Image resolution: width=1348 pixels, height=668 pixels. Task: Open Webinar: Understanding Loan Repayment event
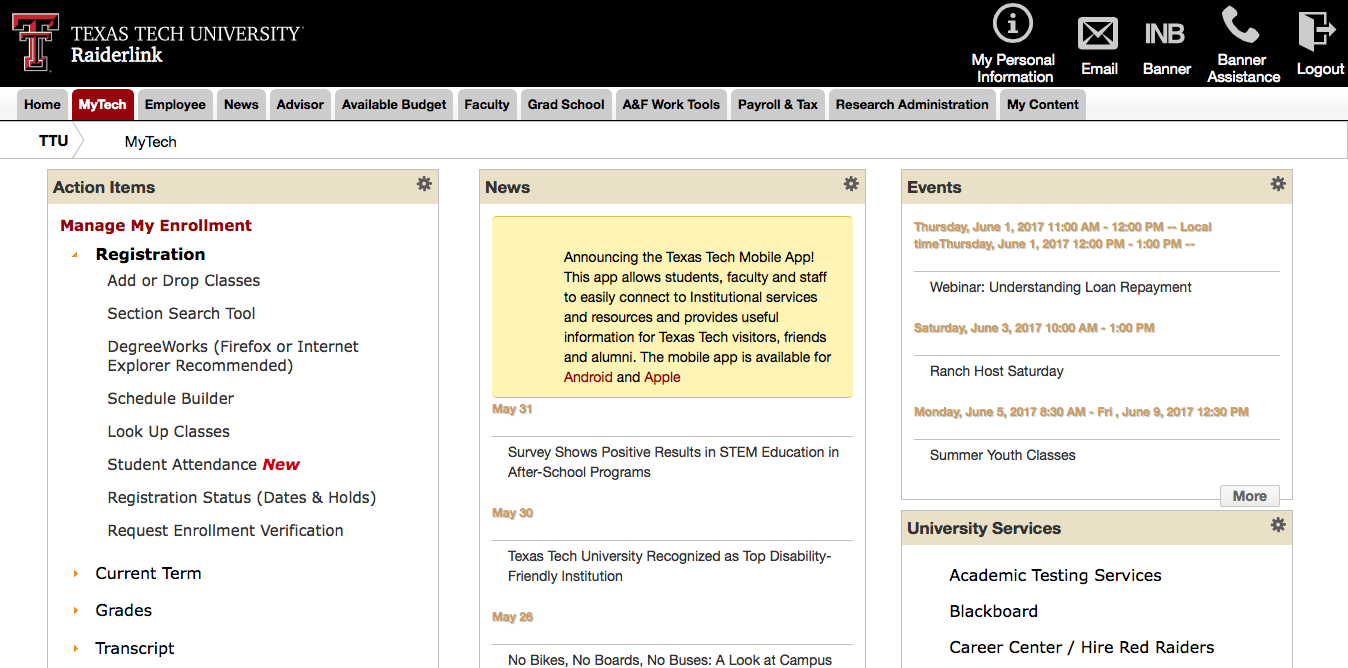coord(1061,287)
